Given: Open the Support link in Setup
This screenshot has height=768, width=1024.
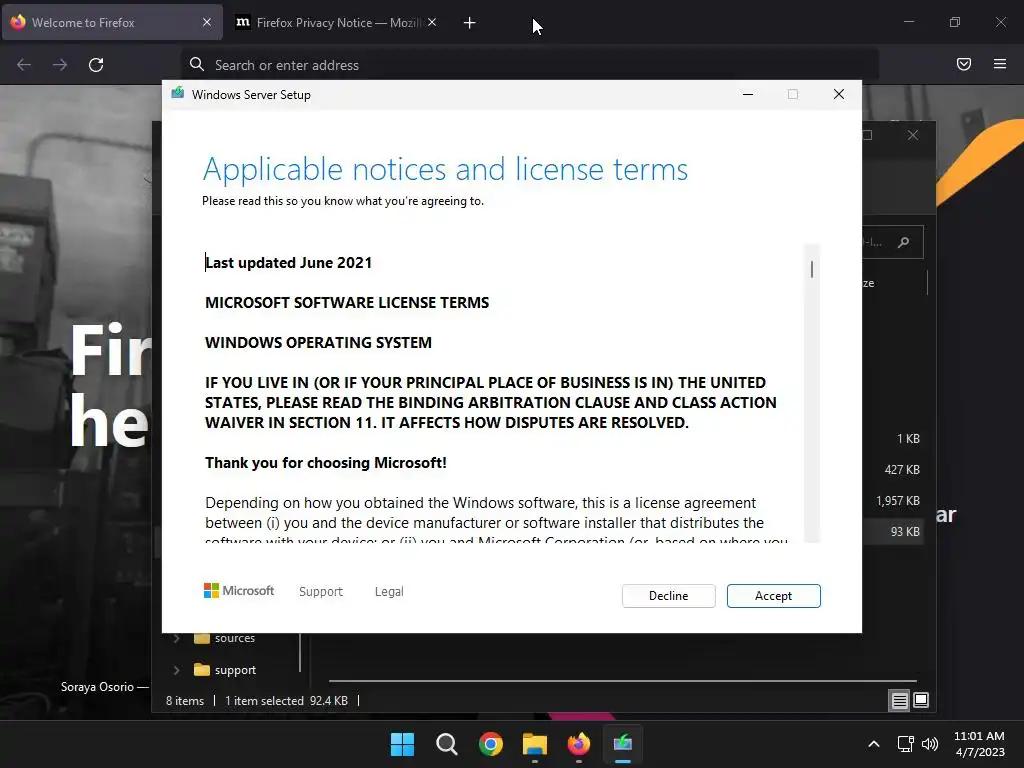Looking at the screenshot, I should pyautogui.click(x=321, y=592).
